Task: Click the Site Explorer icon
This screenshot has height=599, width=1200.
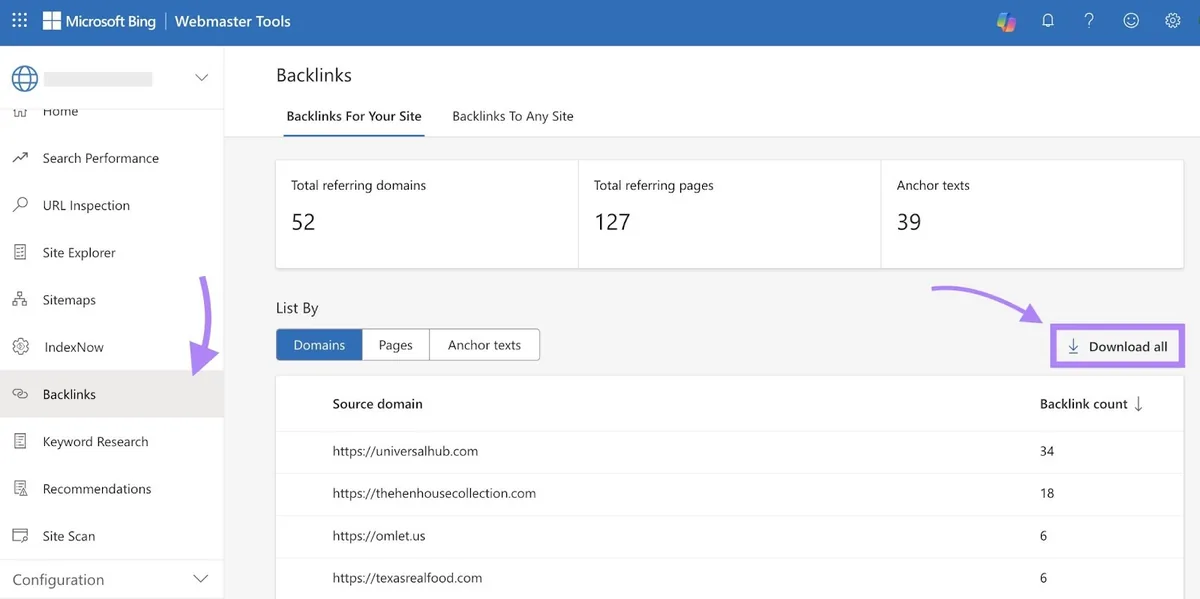Action: coord(20,252)
